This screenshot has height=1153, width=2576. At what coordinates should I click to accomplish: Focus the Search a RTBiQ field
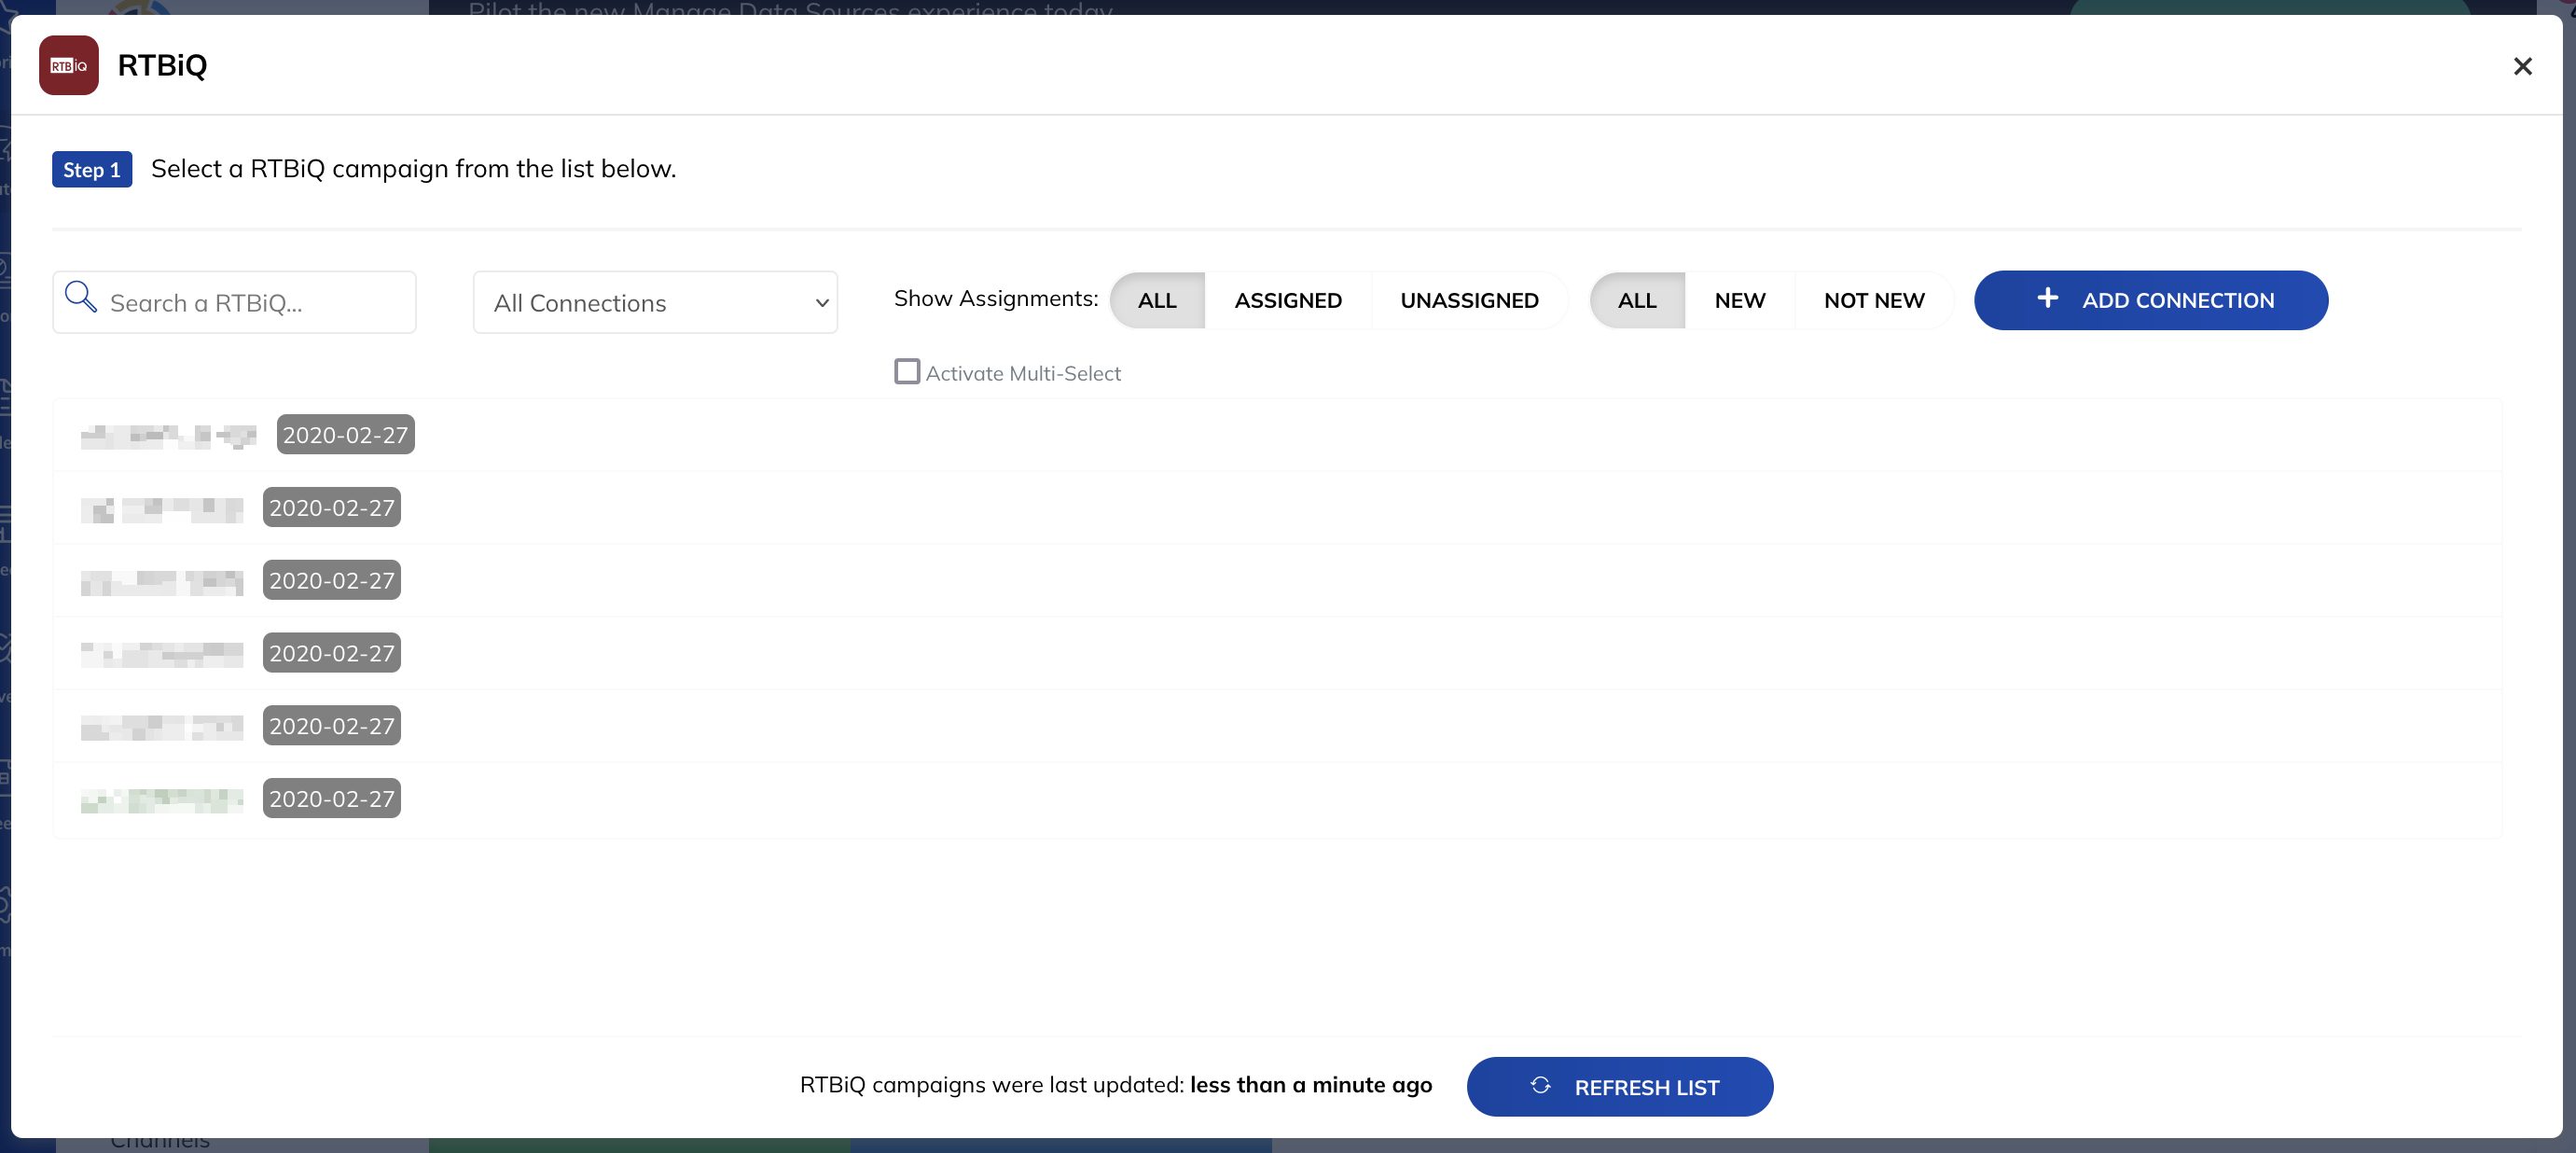[x=234, y=302]
